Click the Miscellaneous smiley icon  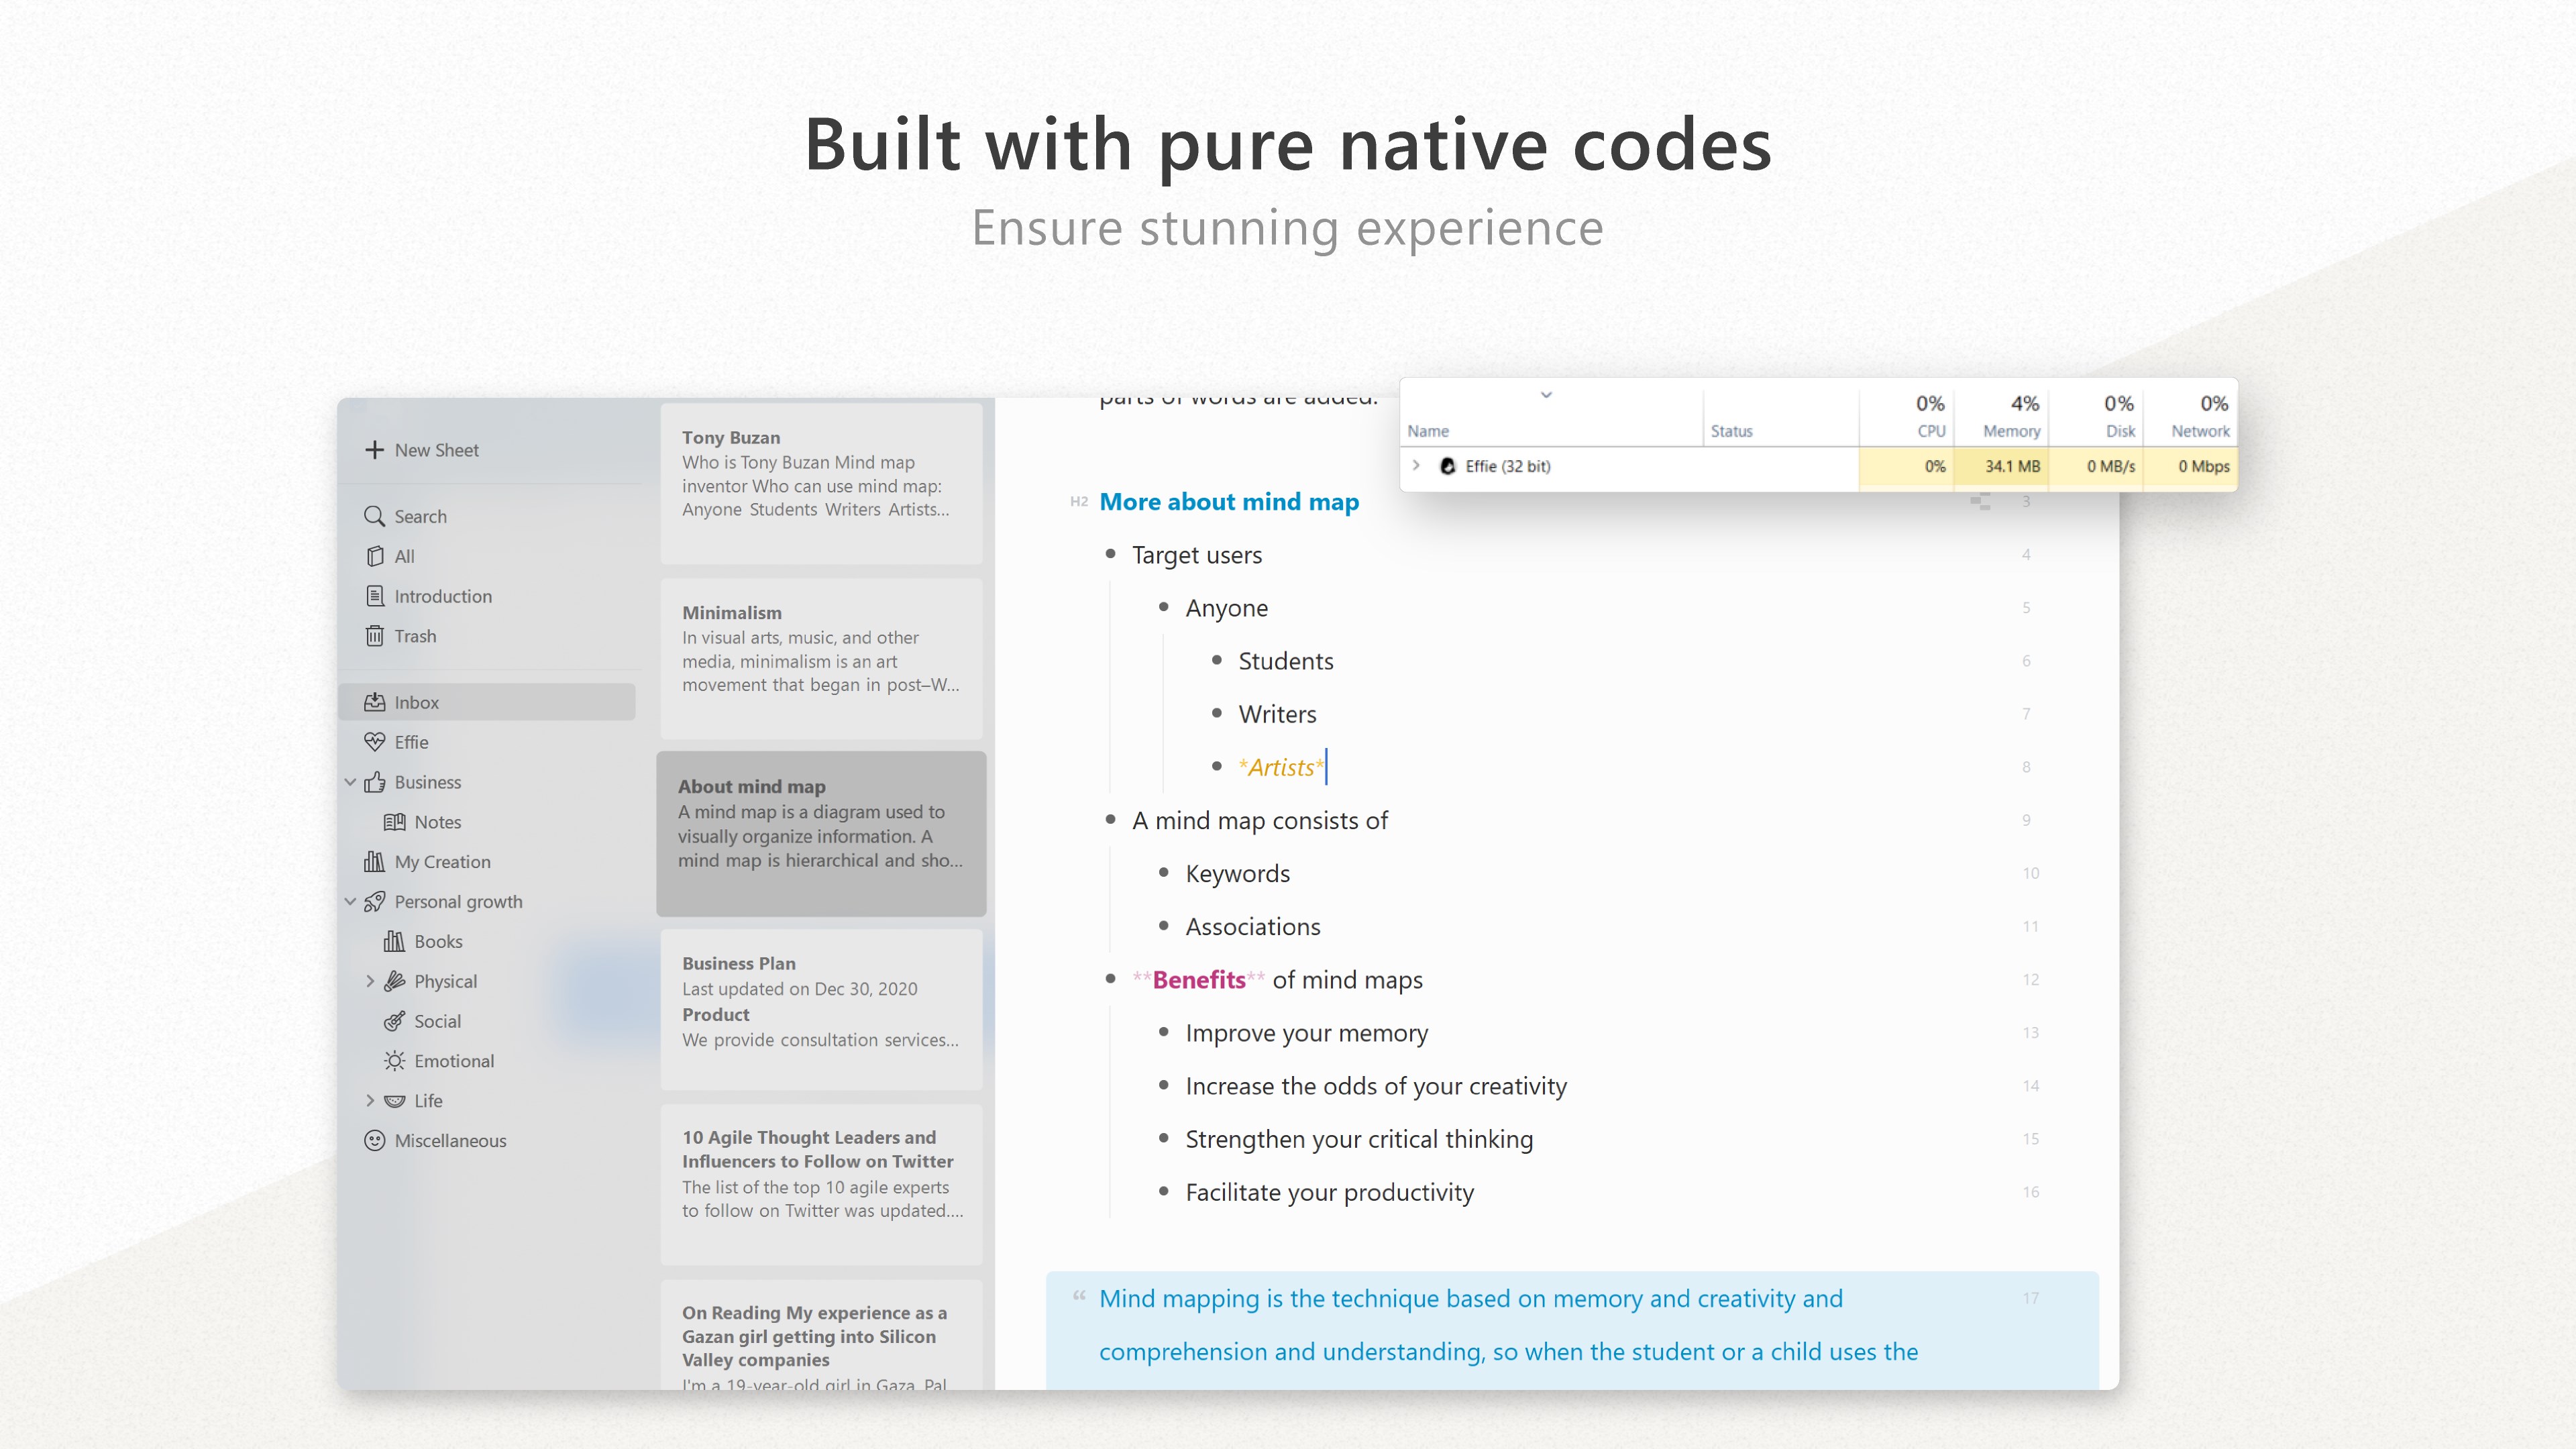click(374, 1140)
